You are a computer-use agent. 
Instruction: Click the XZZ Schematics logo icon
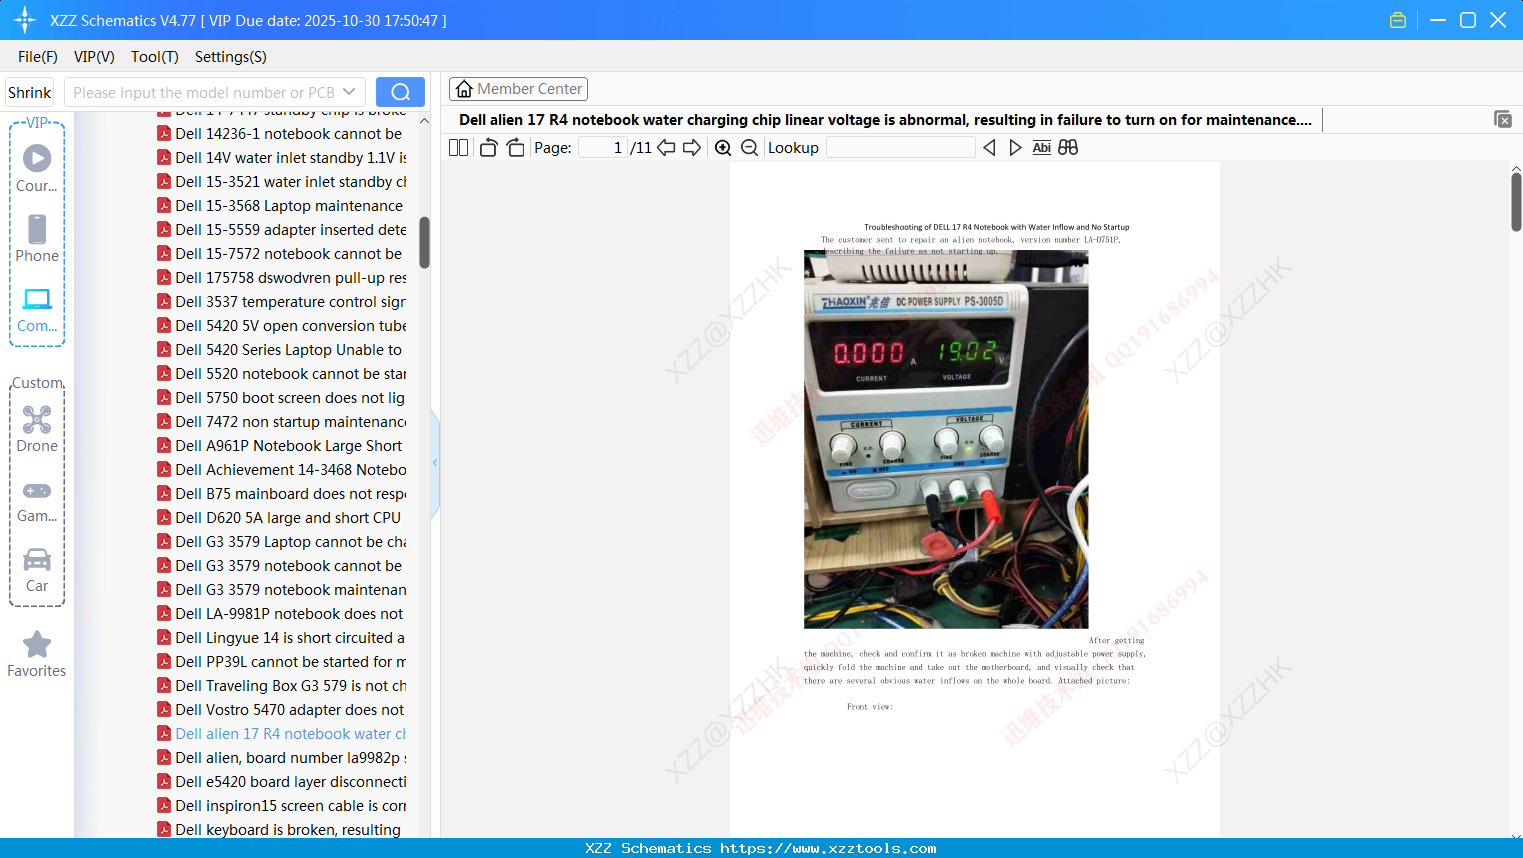click(25, 20)
